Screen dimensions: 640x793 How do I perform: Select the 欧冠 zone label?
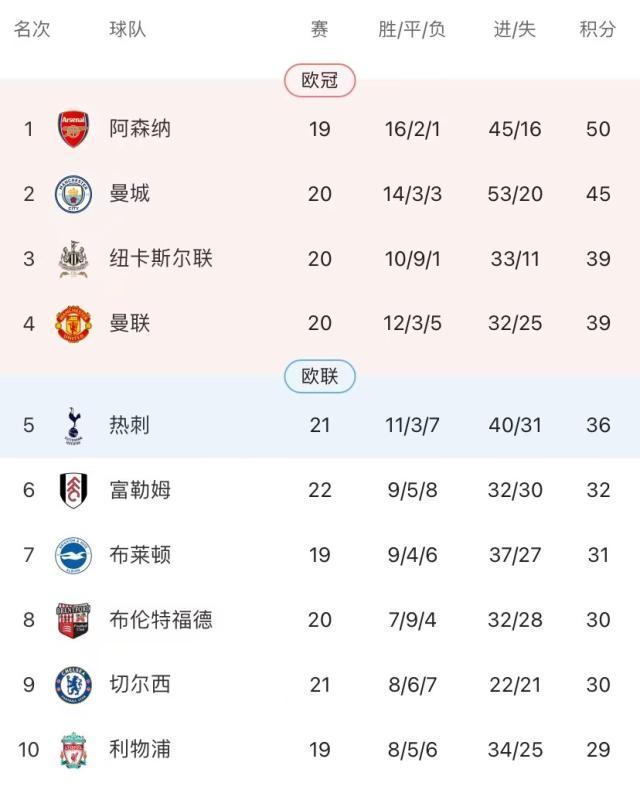[320, 81]
